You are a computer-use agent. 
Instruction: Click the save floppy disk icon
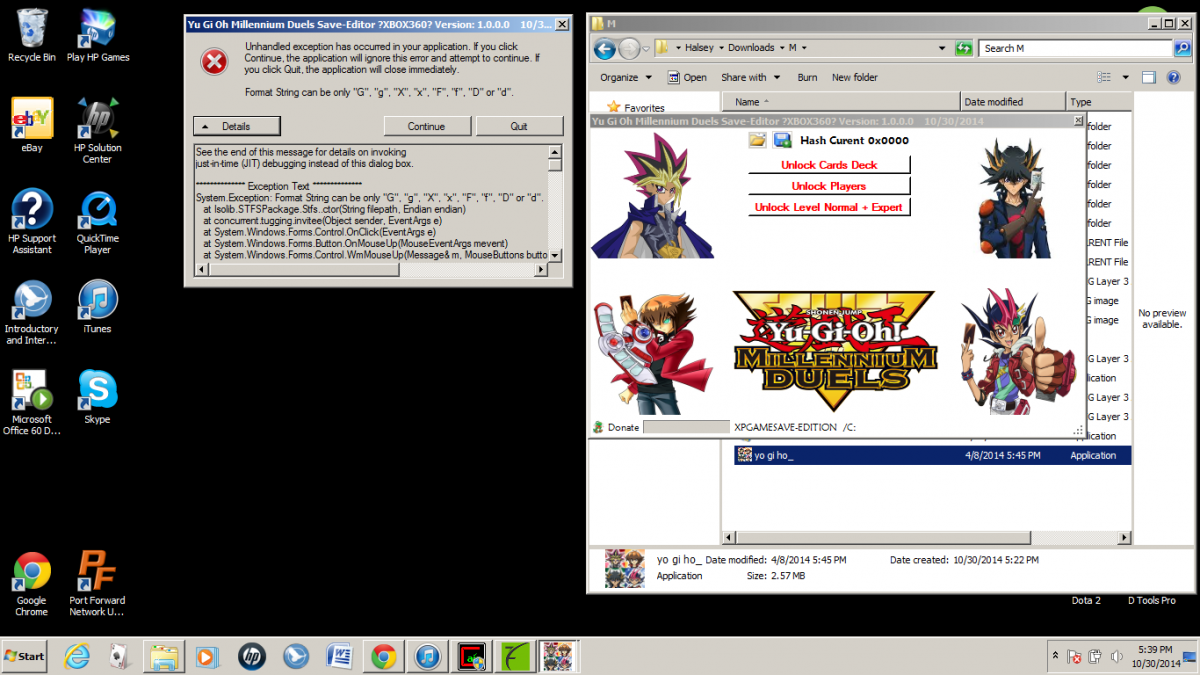point(782,141)
